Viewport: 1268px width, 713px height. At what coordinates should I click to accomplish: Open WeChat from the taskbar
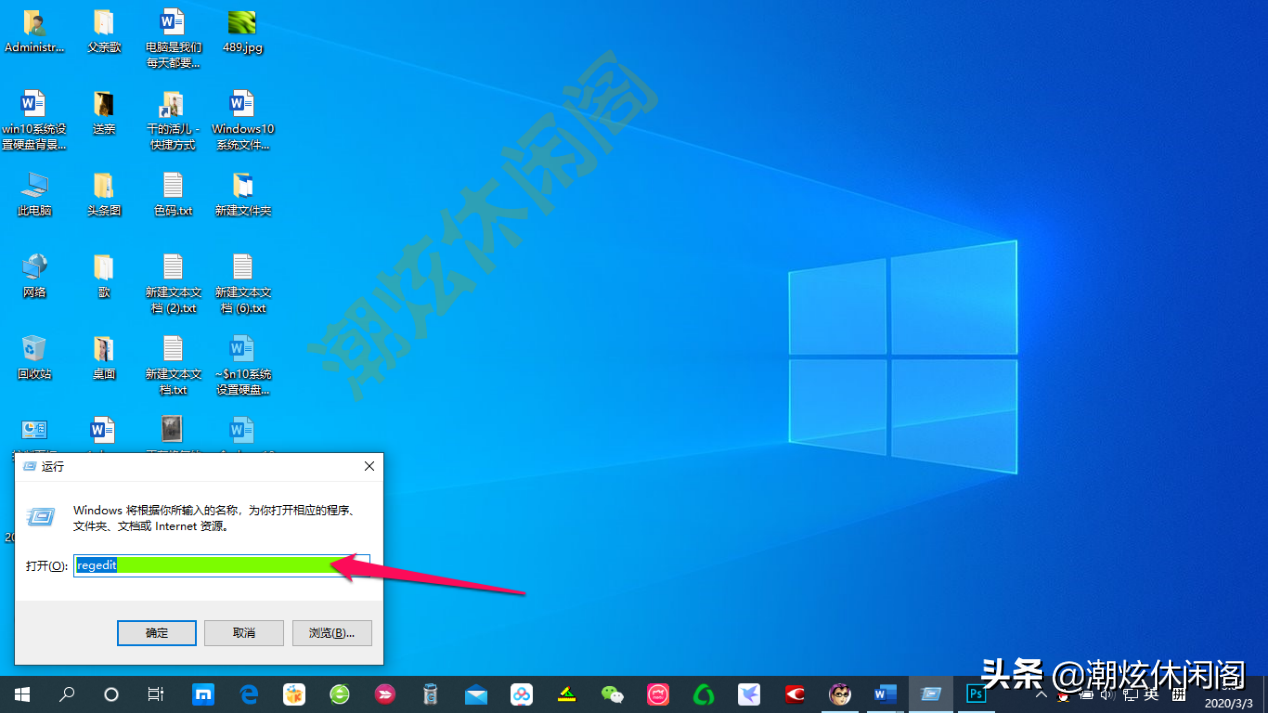(x=610, y=694)
